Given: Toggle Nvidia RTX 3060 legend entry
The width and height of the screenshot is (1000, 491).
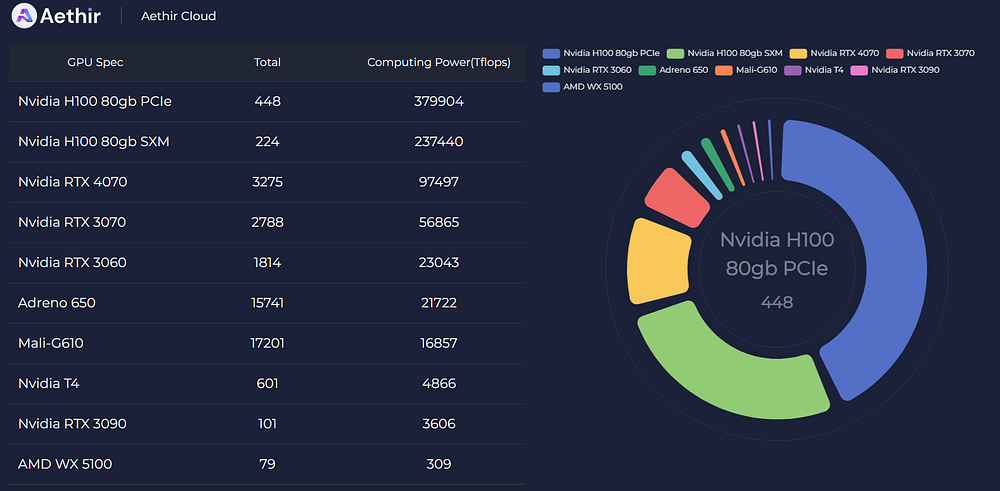Looking at the screenshot, I should click(x=587, y=70).
